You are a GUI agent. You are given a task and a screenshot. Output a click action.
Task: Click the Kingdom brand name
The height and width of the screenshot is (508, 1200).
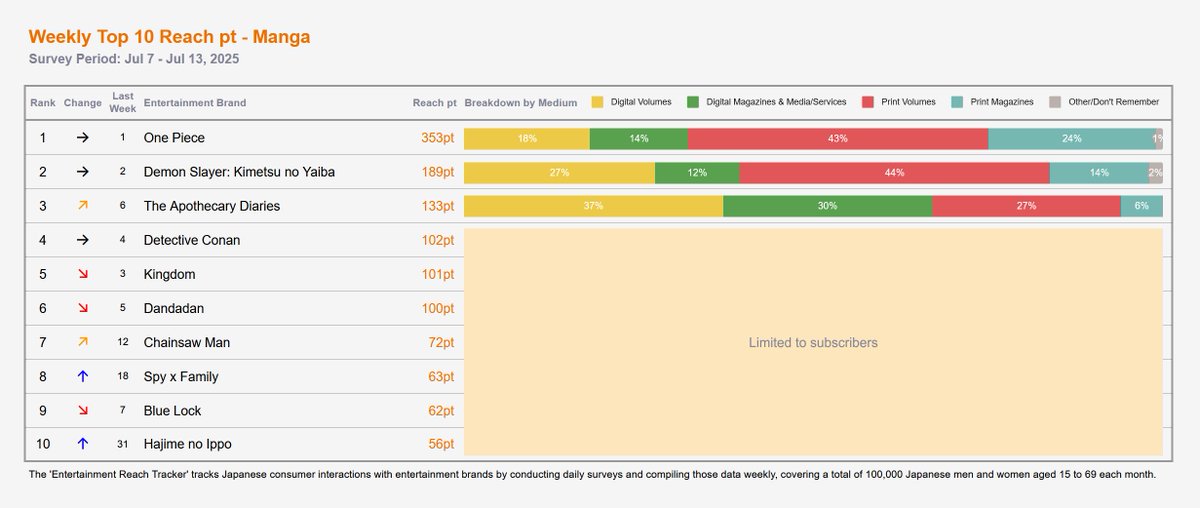pos(170,274)
